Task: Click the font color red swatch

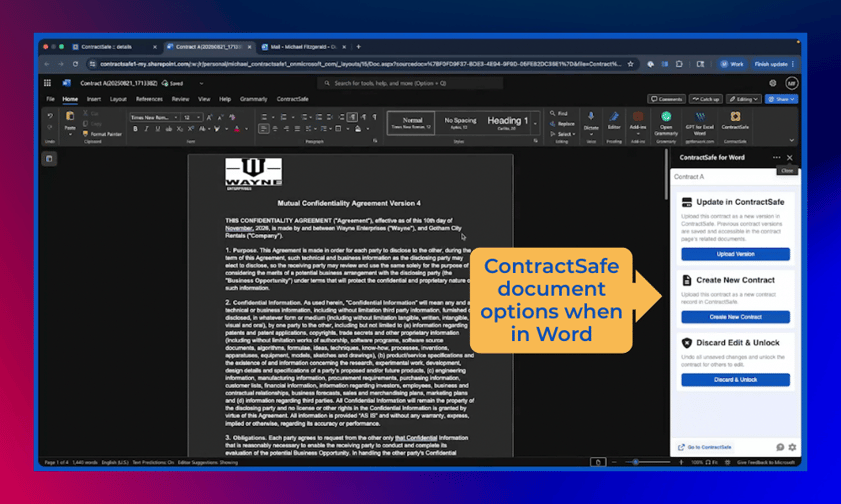Action: coord(237,129)
